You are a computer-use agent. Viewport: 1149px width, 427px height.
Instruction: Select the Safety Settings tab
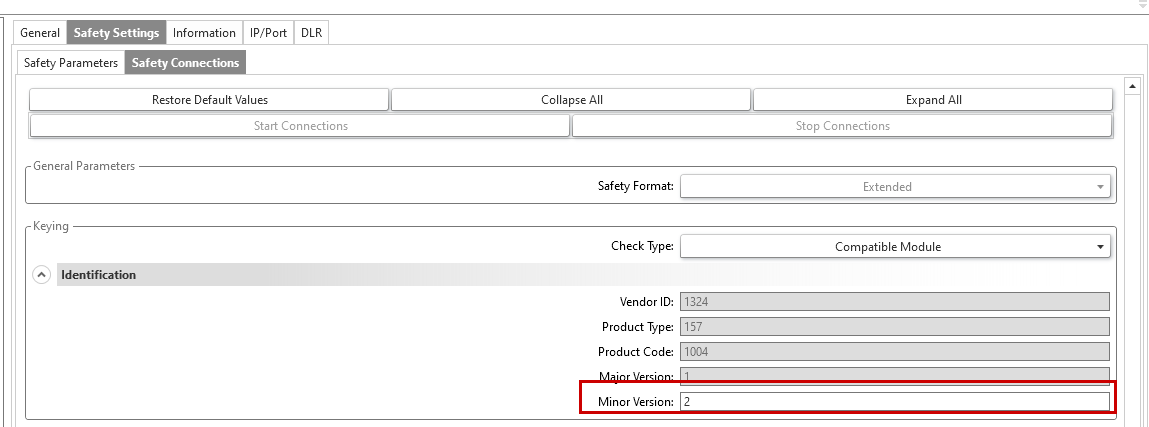[x=116, y=33]
